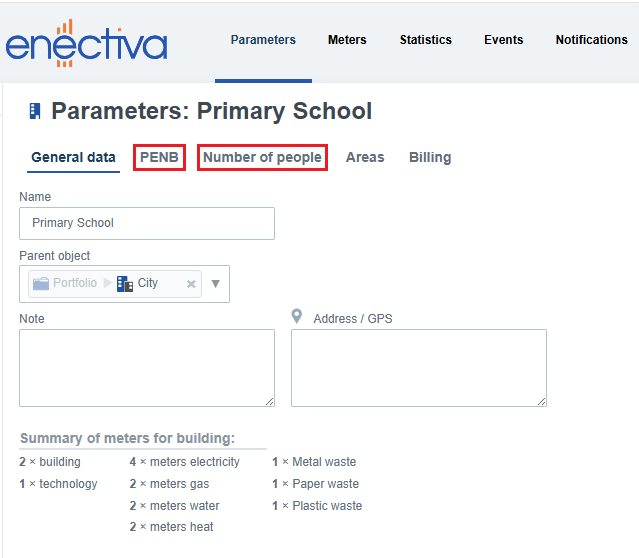The image size is (639, 558).
Task: Open the Statistics section
Action: click(425, 40)
